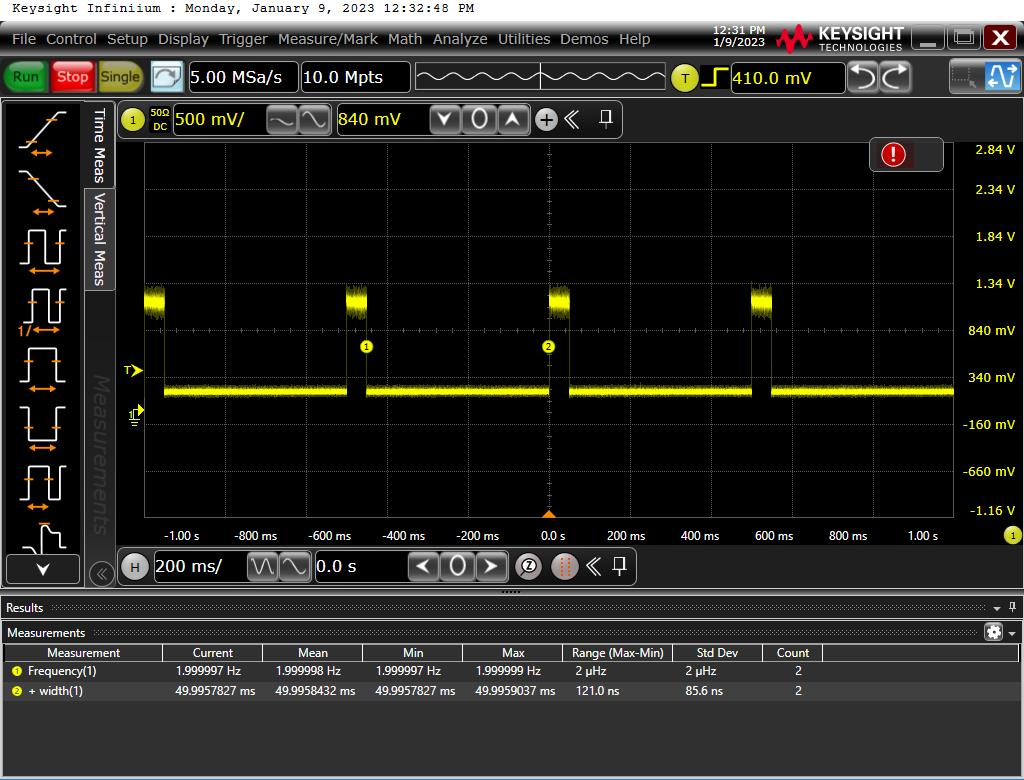Viewport: 1024px width, 780px height.
Task: Click the green Run button
Action: (26, 77)
